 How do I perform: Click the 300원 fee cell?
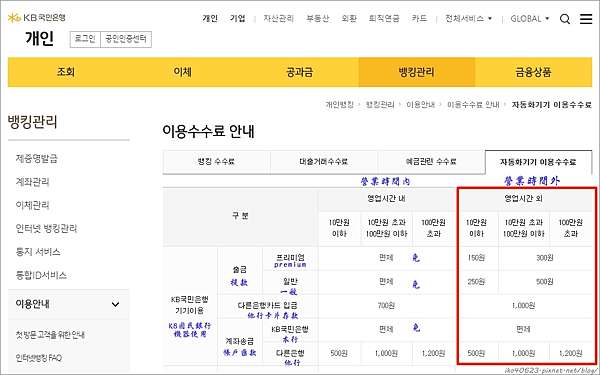coord(545,258)
